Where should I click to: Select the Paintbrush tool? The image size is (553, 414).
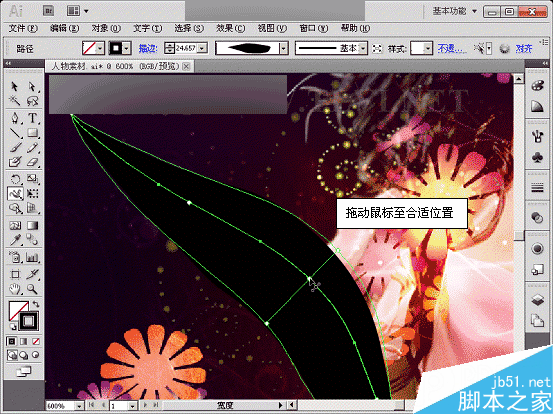point(14,147)
